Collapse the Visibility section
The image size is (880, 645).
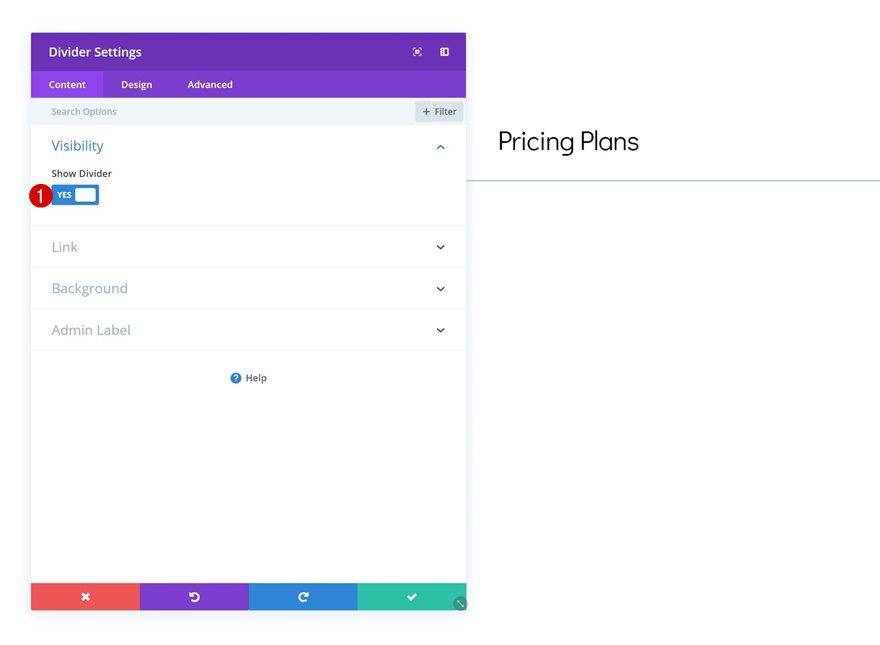(x=440, y=146)
